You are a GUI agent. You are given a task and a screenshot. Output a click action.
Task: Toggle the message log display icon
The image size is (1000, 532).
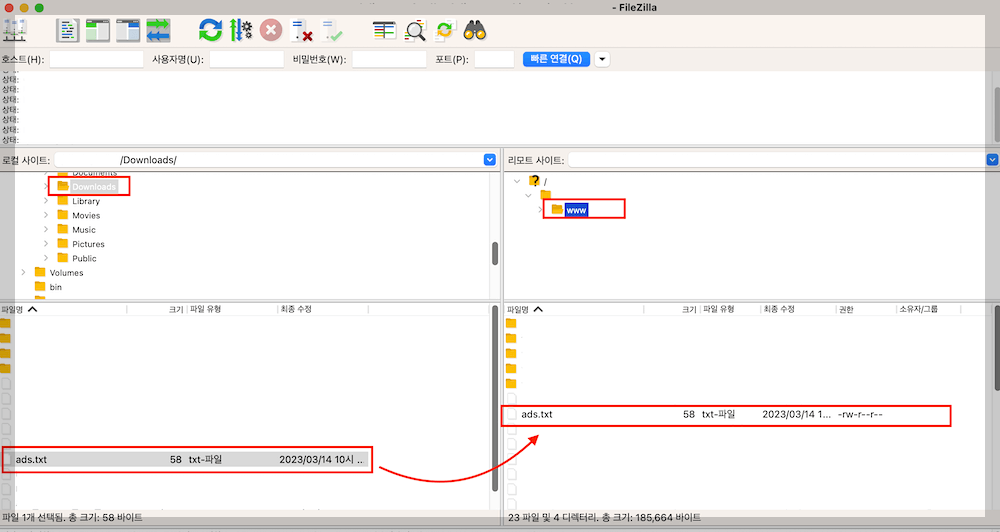[x=68, y=30]
